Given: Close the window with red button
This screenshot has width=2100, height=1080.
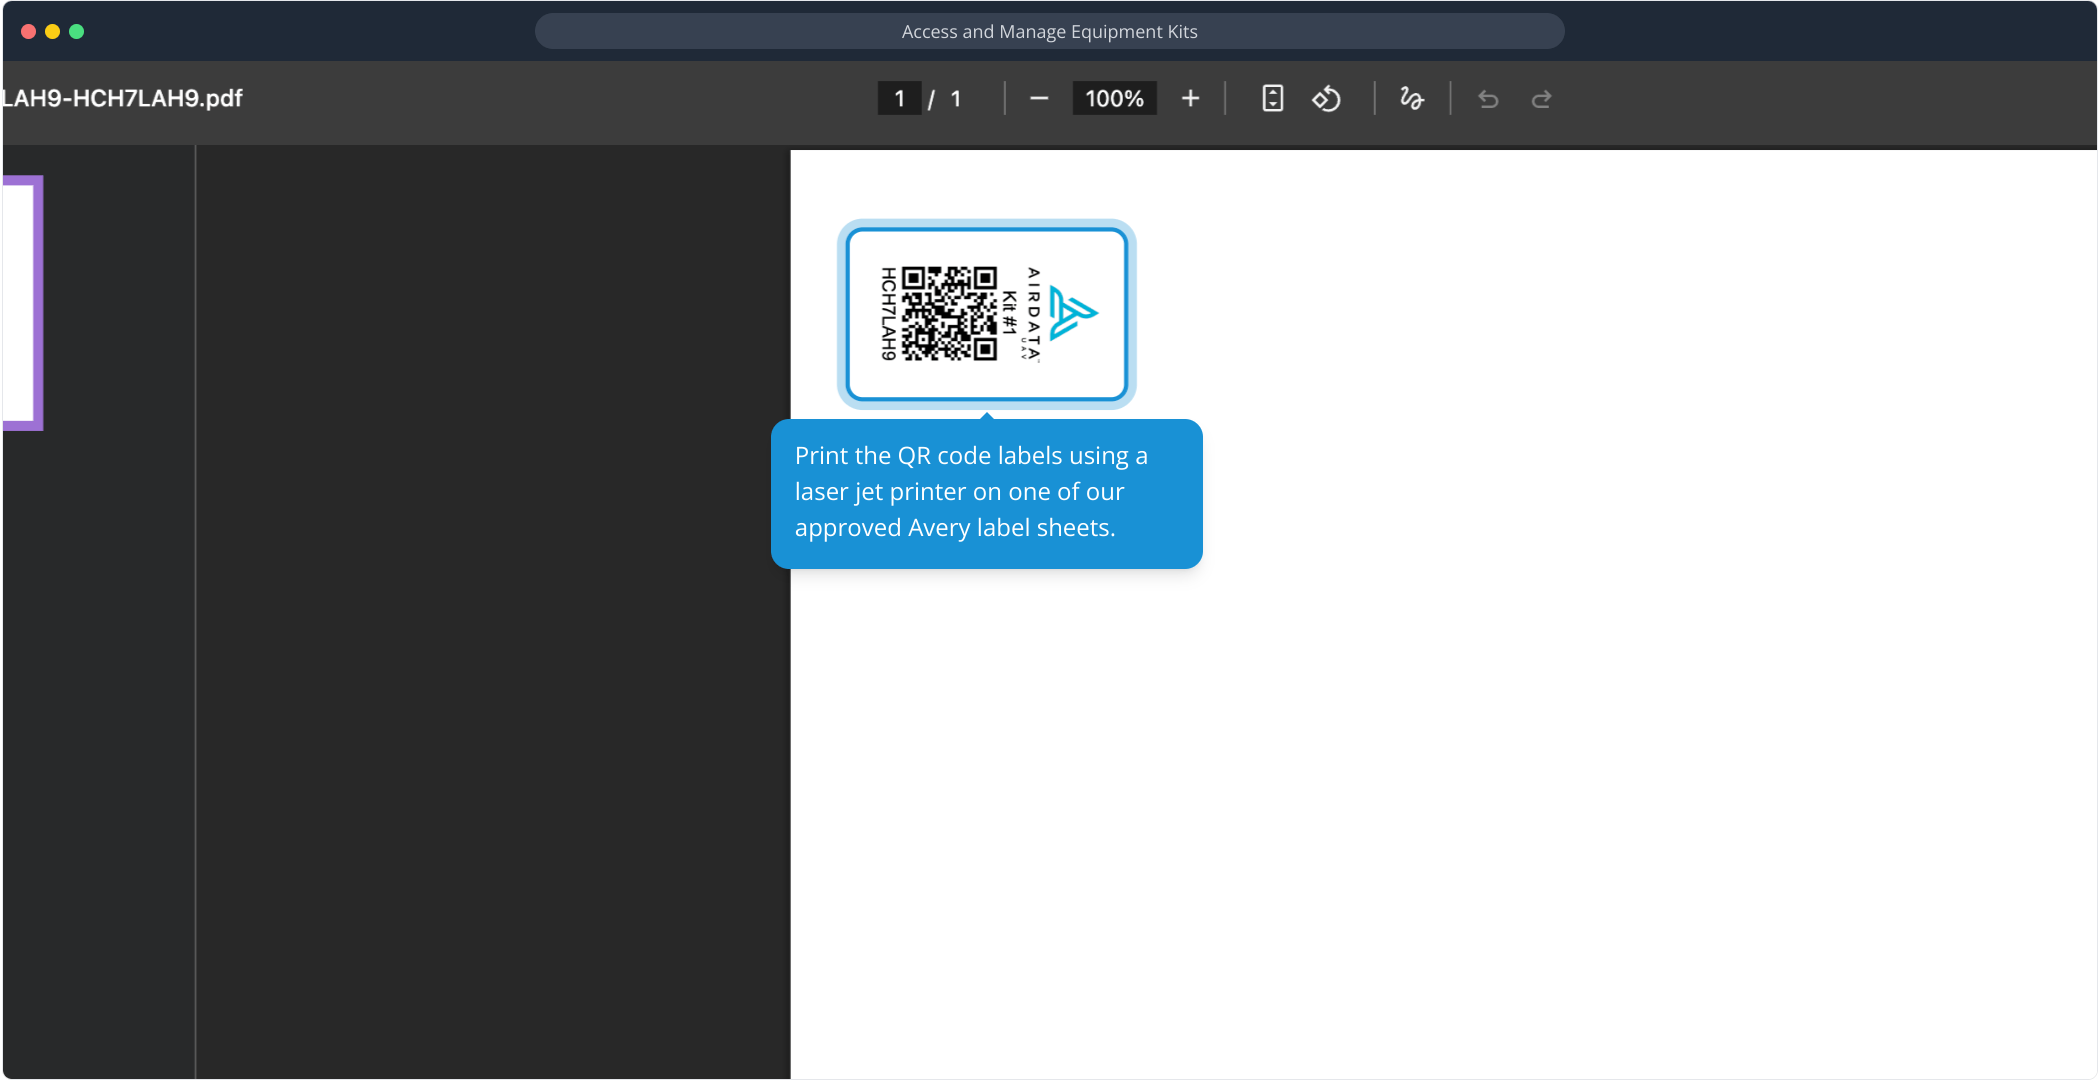Looking at the screenshot, I should [29, 31].
